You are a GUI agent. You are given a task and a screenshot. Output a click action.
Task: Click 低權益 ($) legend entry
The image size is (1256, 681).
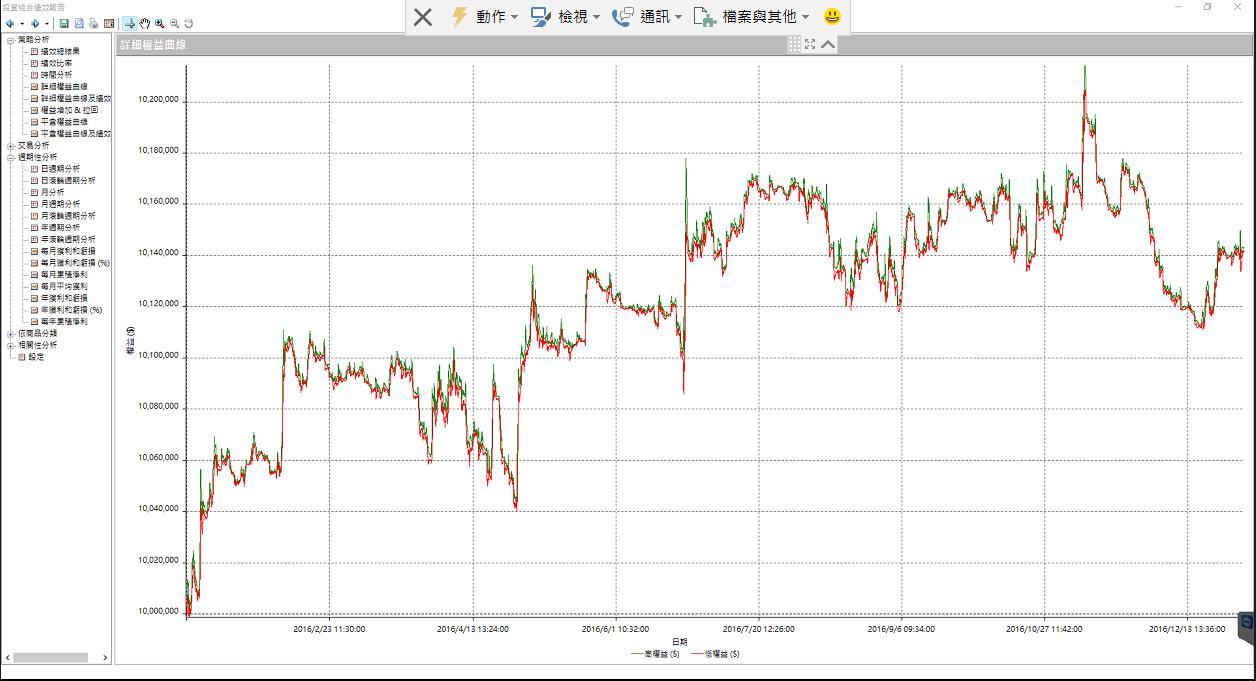coord(715,654)
